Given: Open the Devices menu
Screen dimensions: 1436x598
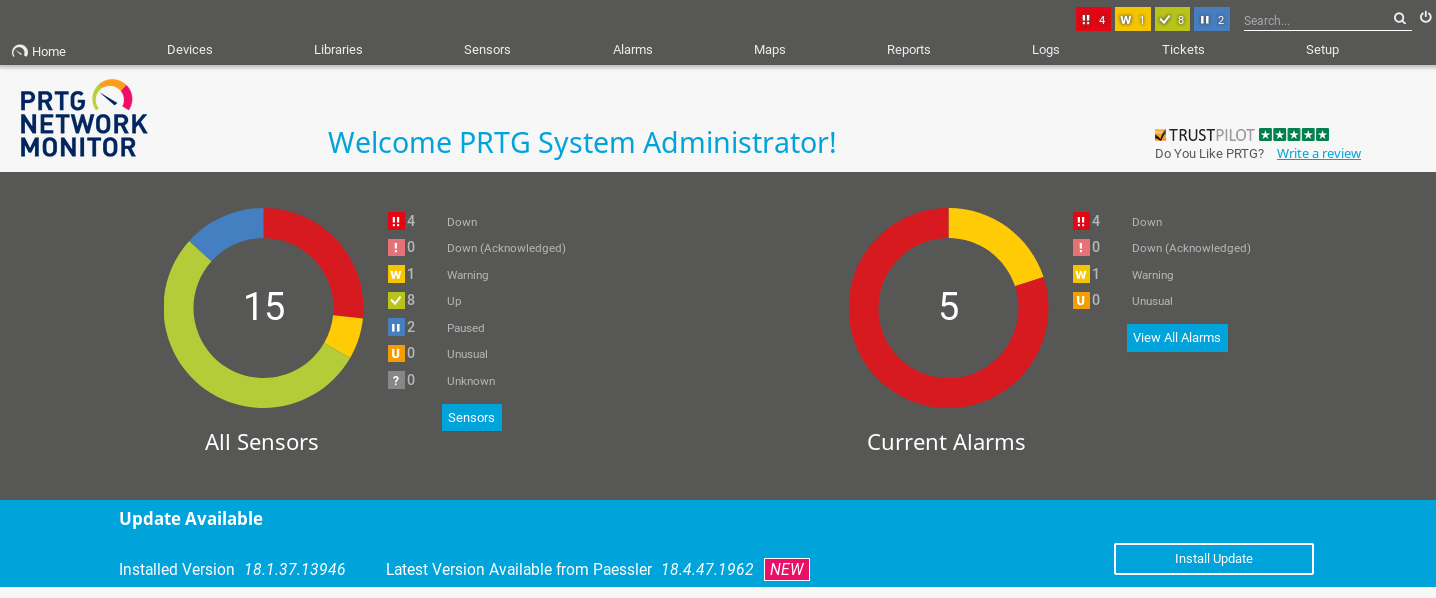Looking at the screenshot, I should click(x=189, y=50).
